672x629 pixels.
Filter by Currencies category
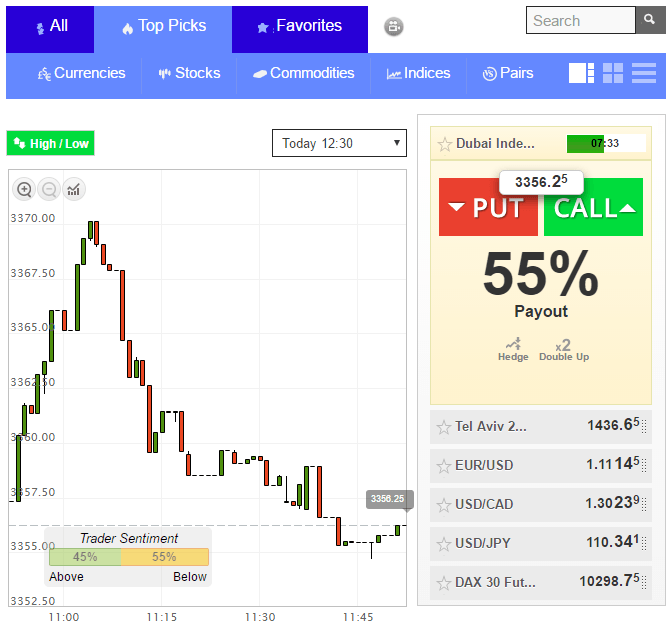click(81, 73)
